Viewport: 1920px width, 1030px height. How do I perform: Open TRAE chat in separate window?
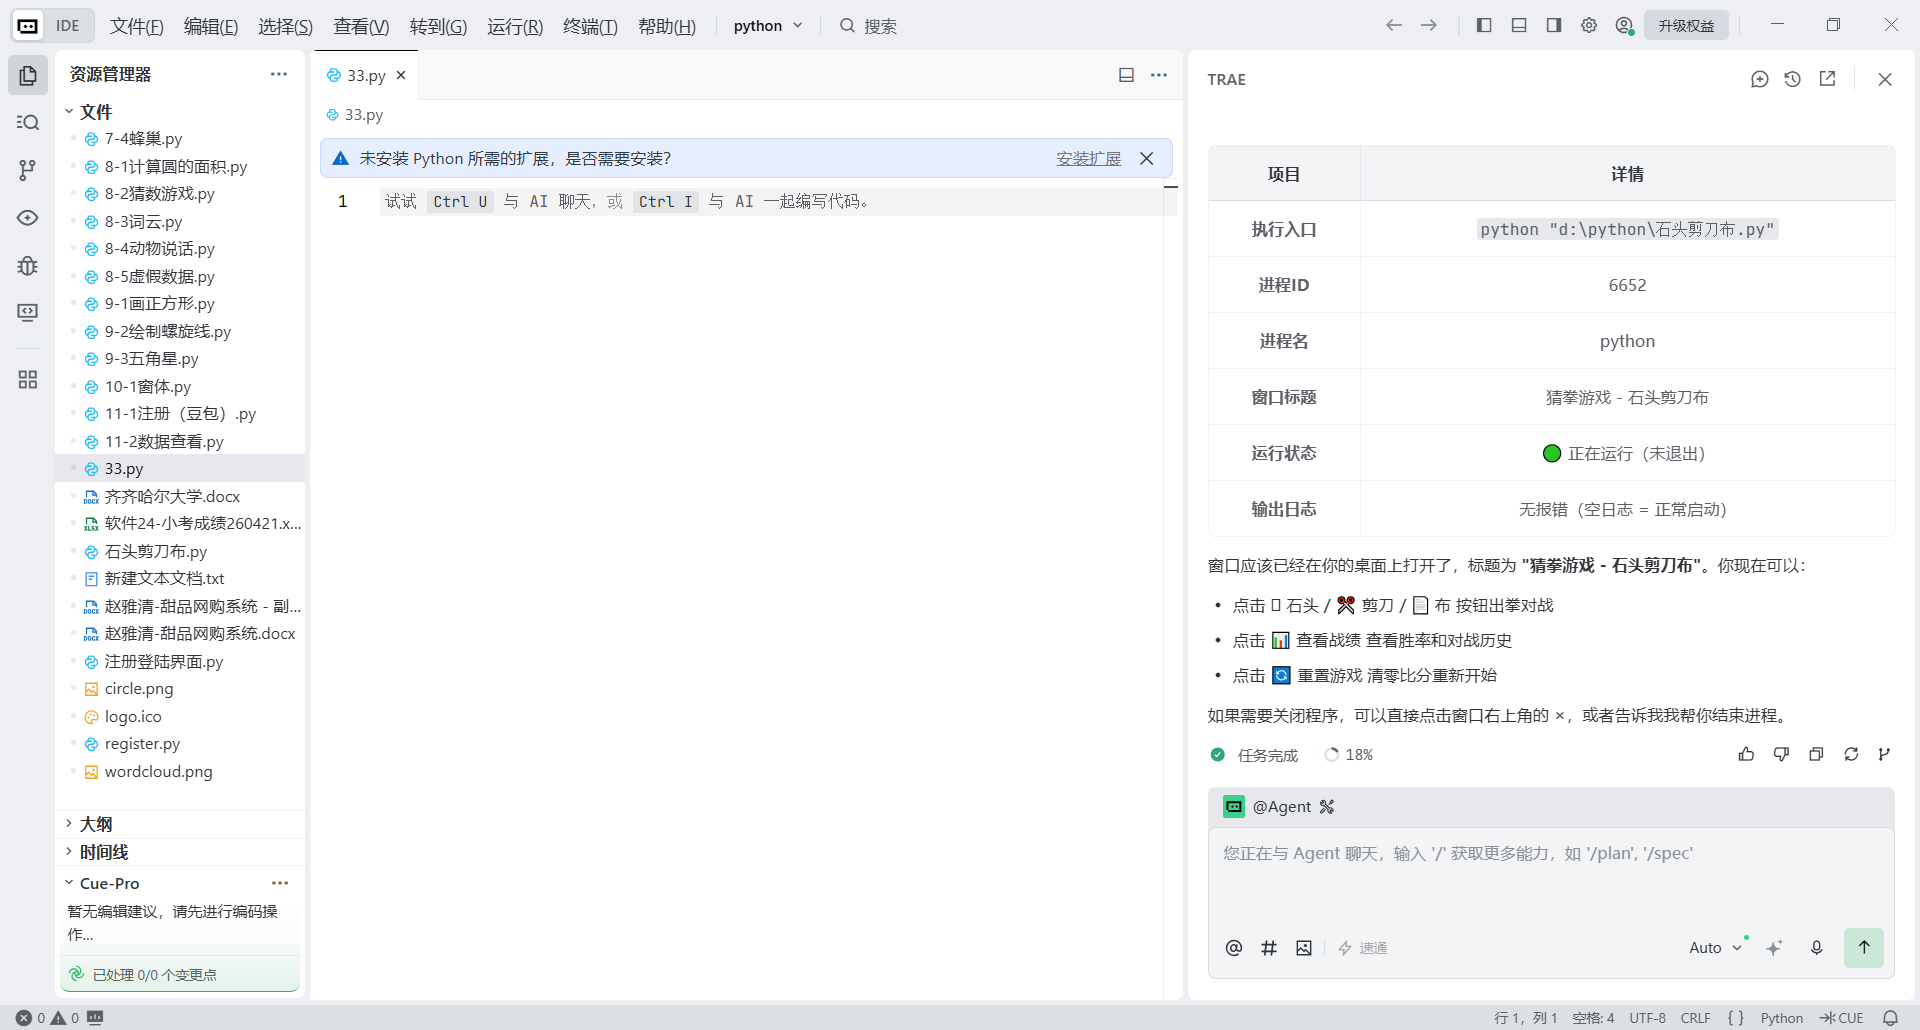(x=1827, y=79)
